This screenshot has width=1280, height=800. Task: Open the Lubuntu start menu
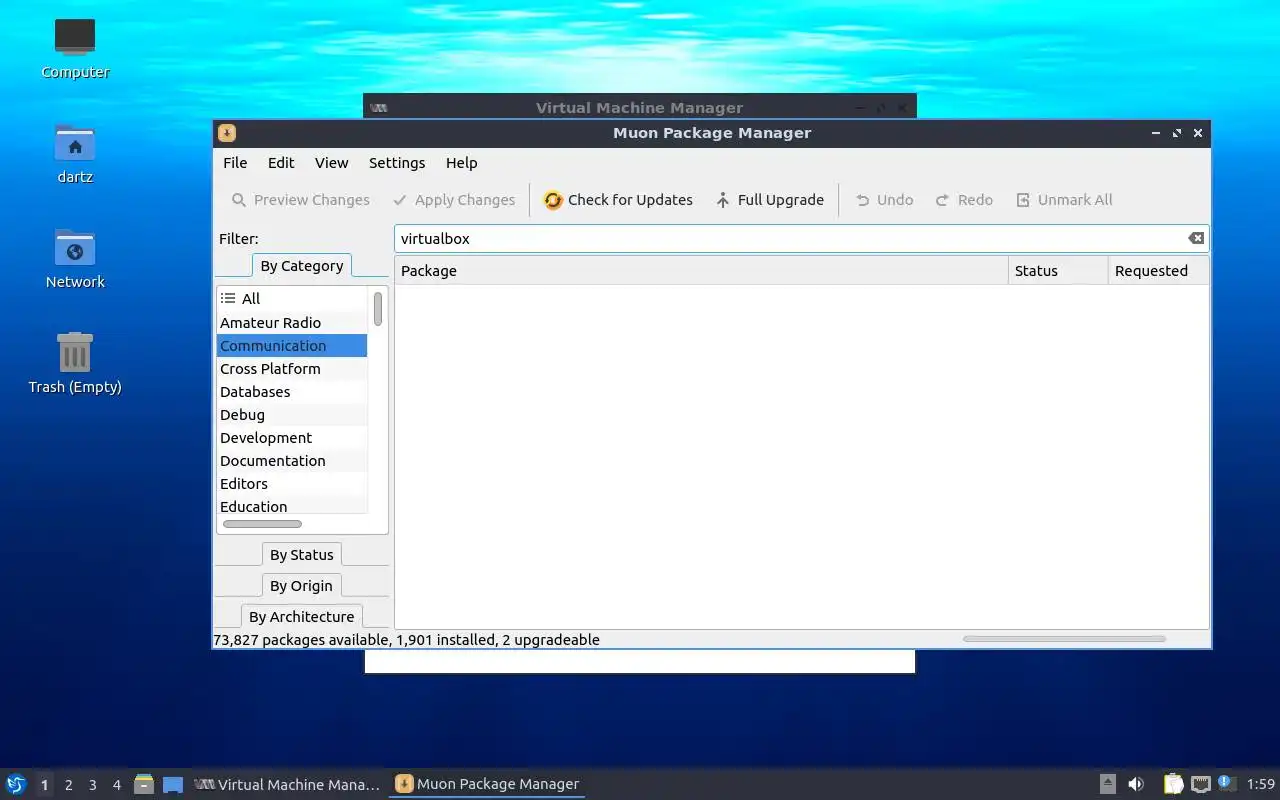click(16, 784)
